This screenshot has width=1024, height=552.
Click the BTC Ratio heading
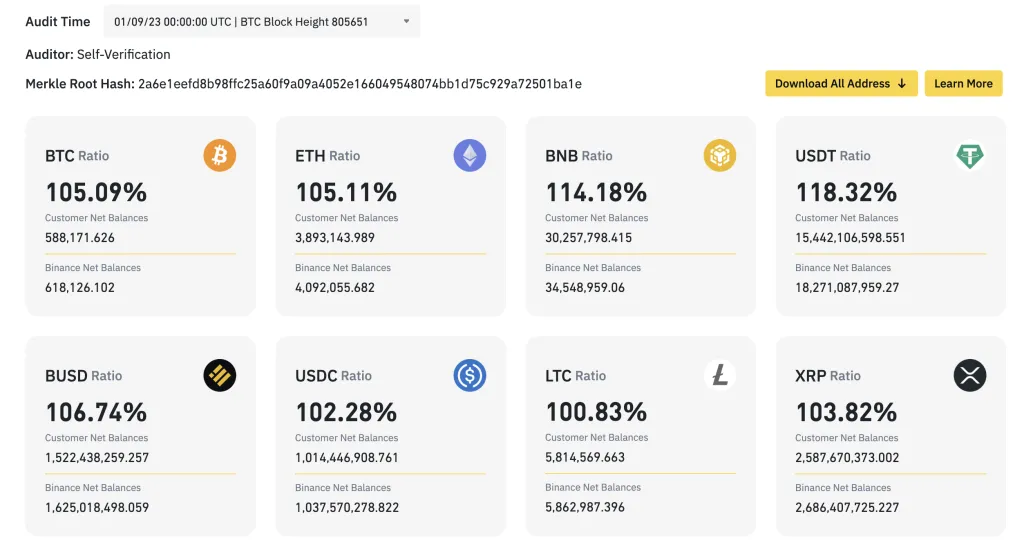77,155
